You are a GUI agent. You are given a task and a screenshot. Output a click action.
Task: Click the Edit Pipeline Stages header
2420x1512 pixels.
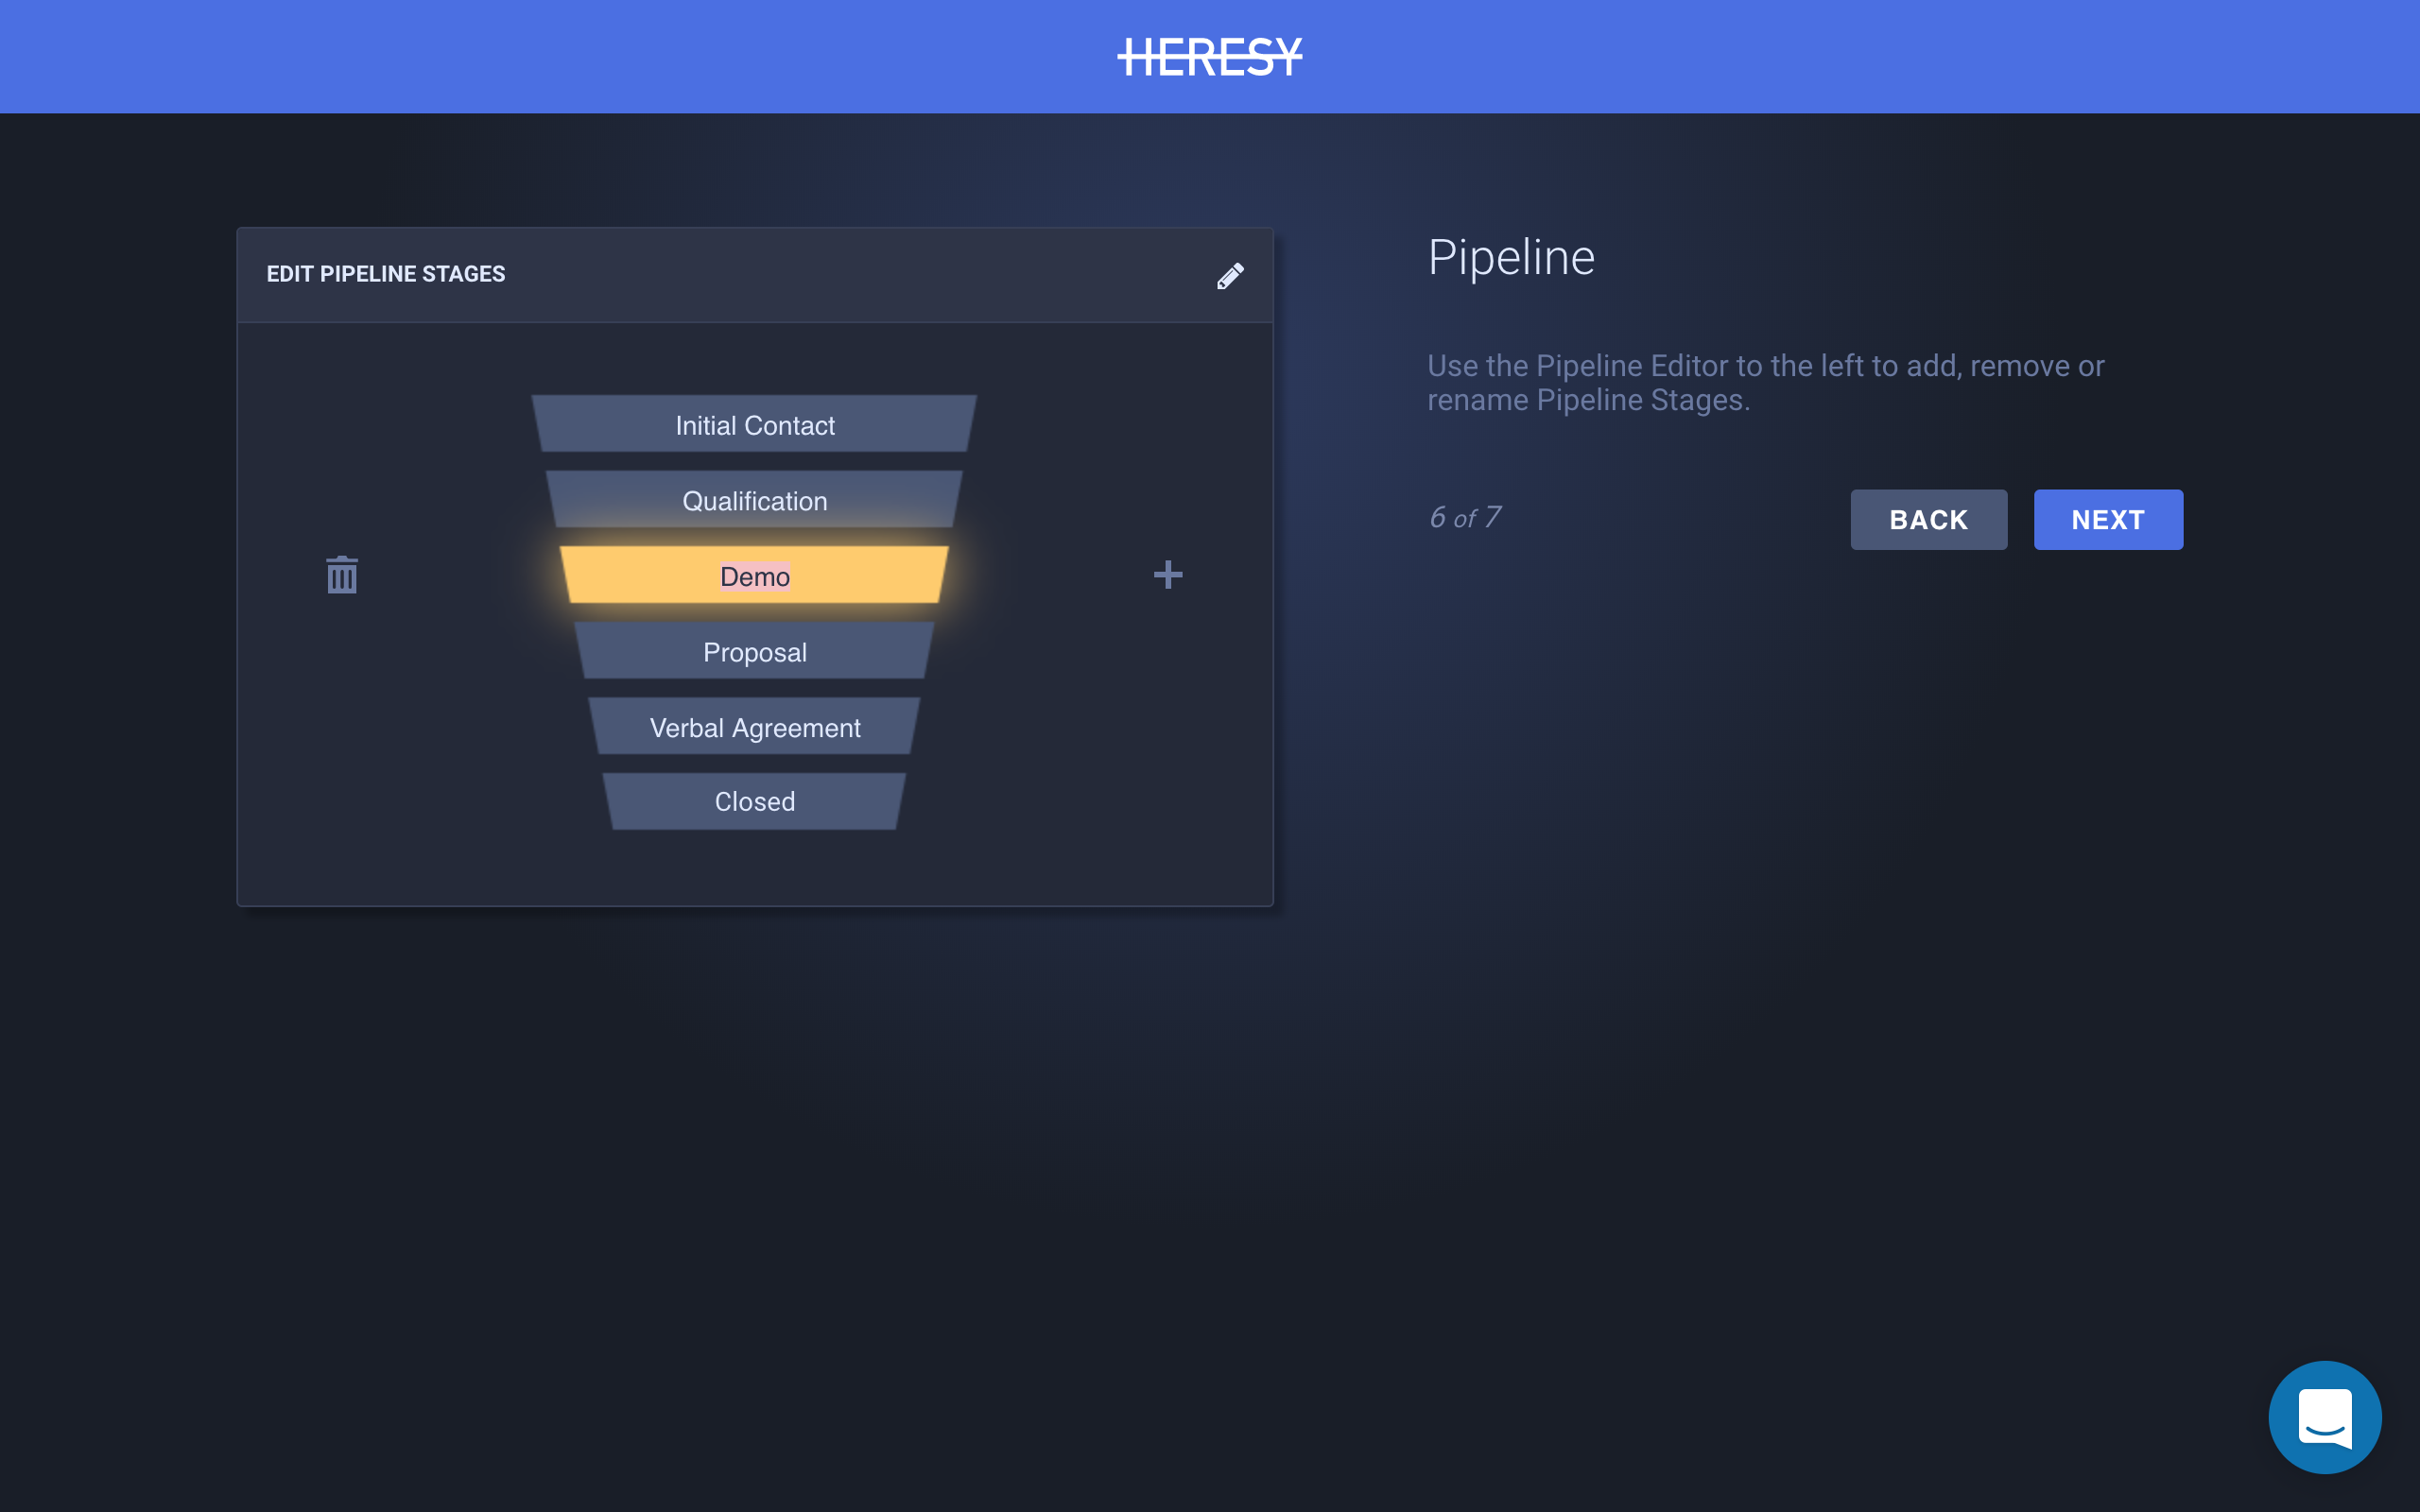[x=386, y=274]
